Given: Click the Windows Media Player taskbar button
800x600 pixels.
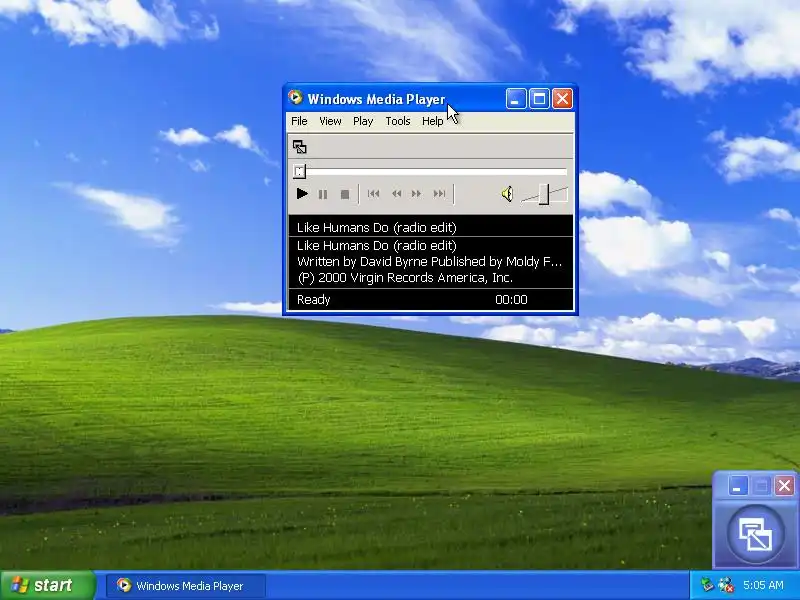Looking at the screenshot, I should 186,586.
